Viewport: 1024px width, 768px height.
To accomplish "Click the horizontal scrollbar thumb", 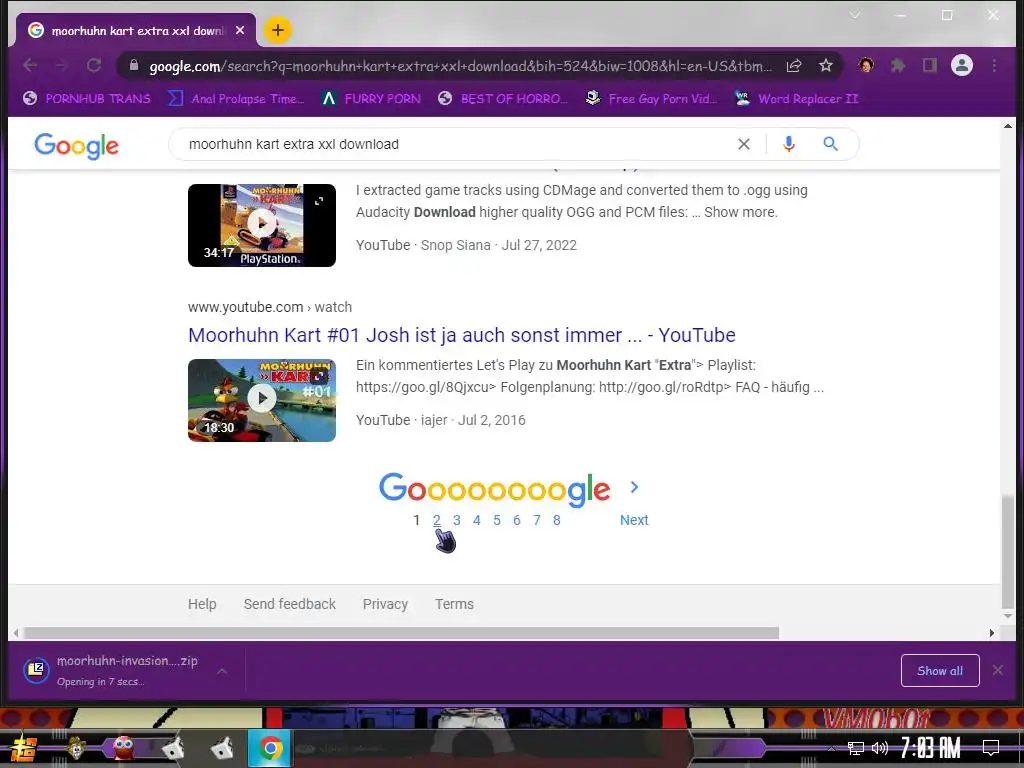I will pyautogui.click(x=400, y=633).
